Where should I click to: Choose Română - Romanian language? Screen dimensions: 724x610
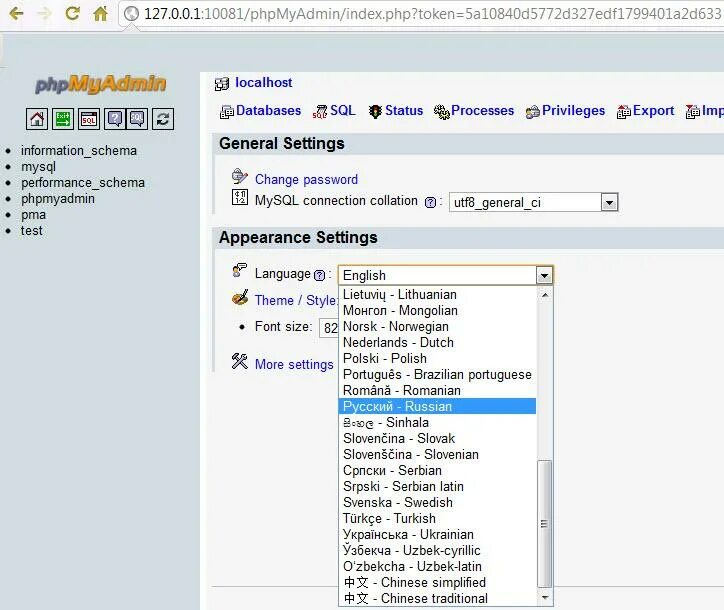click(x=437, y=391)
